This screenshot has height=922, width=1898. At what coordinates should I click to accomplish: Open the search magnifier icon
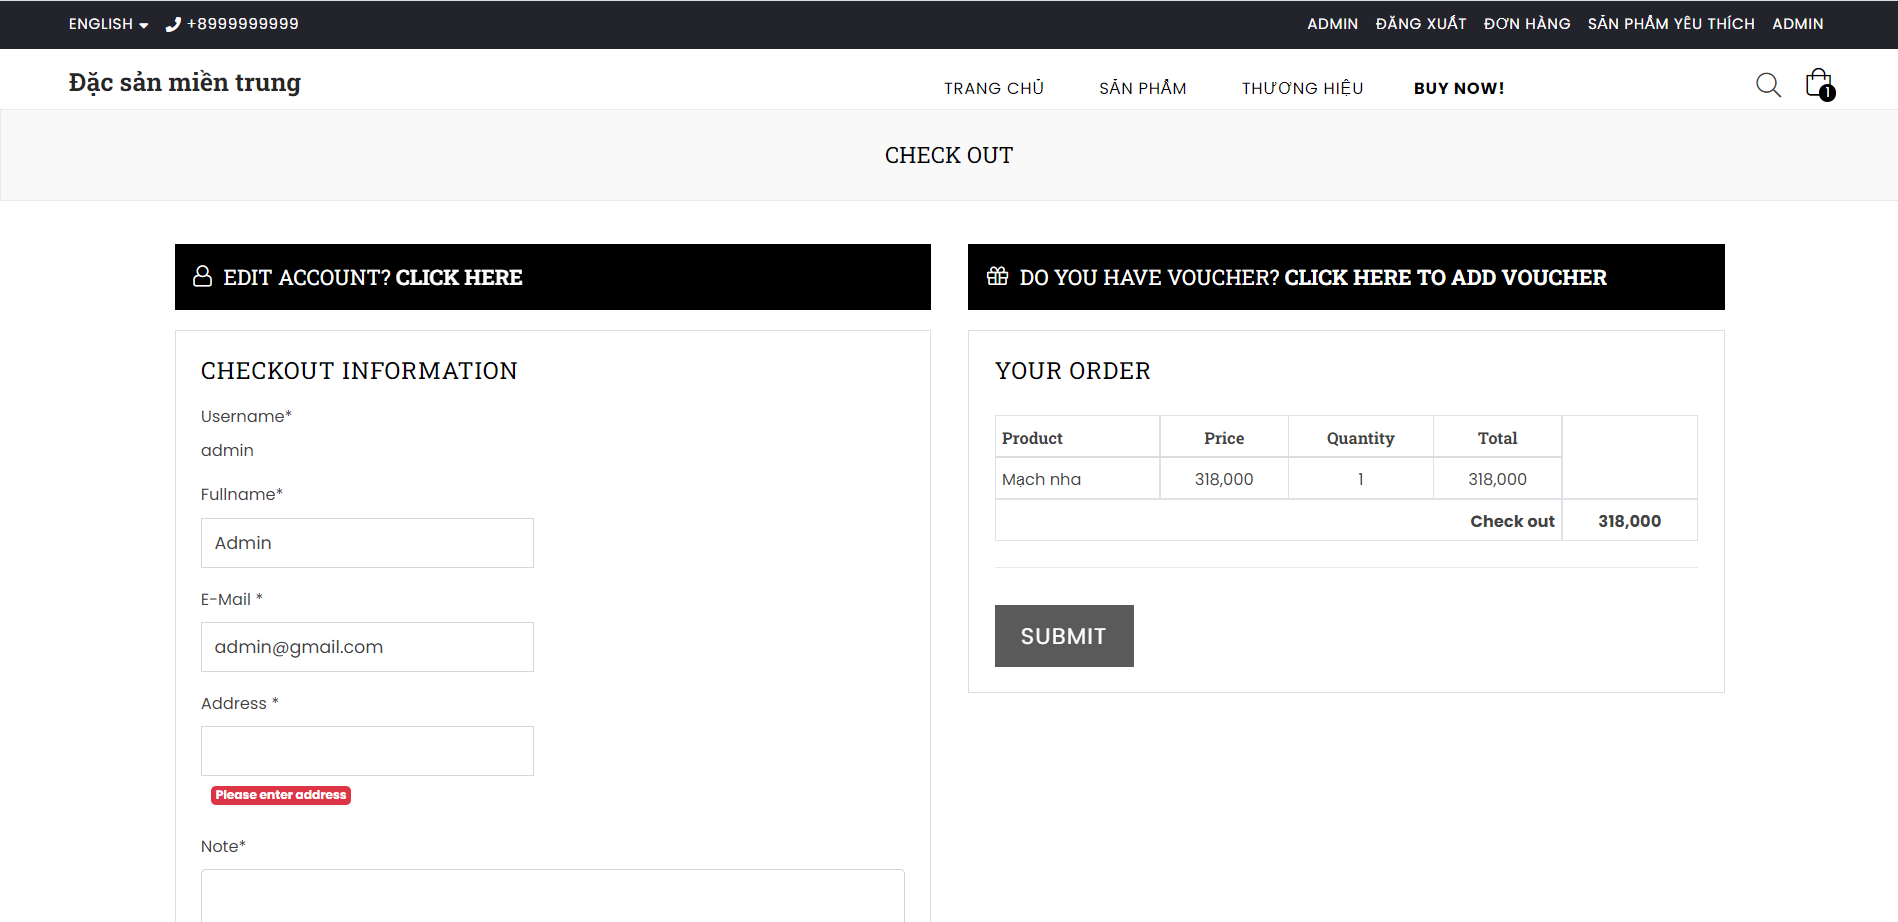click(1768, 85)
